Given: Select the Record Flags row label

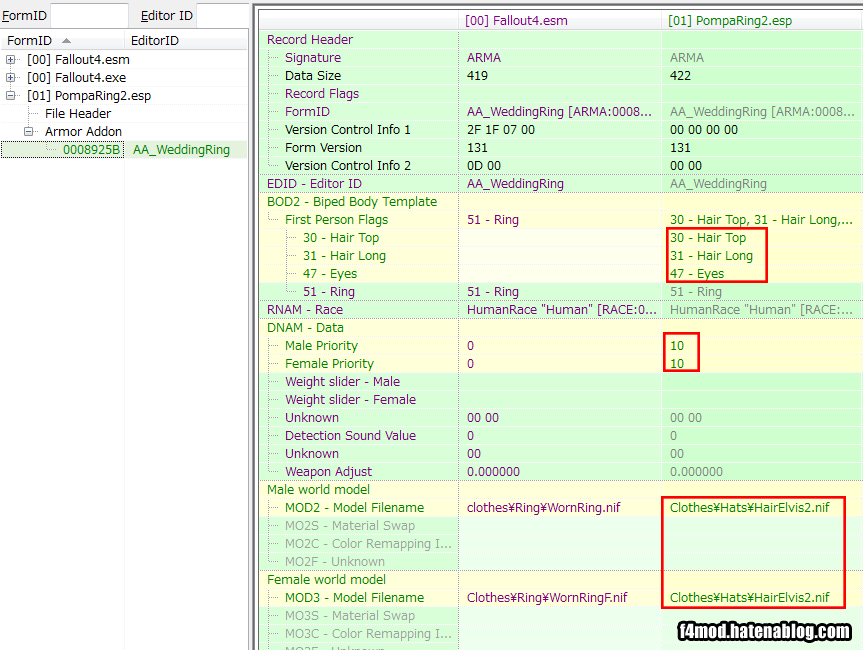Looking at the screenshot, I should (x=321, y=94).
